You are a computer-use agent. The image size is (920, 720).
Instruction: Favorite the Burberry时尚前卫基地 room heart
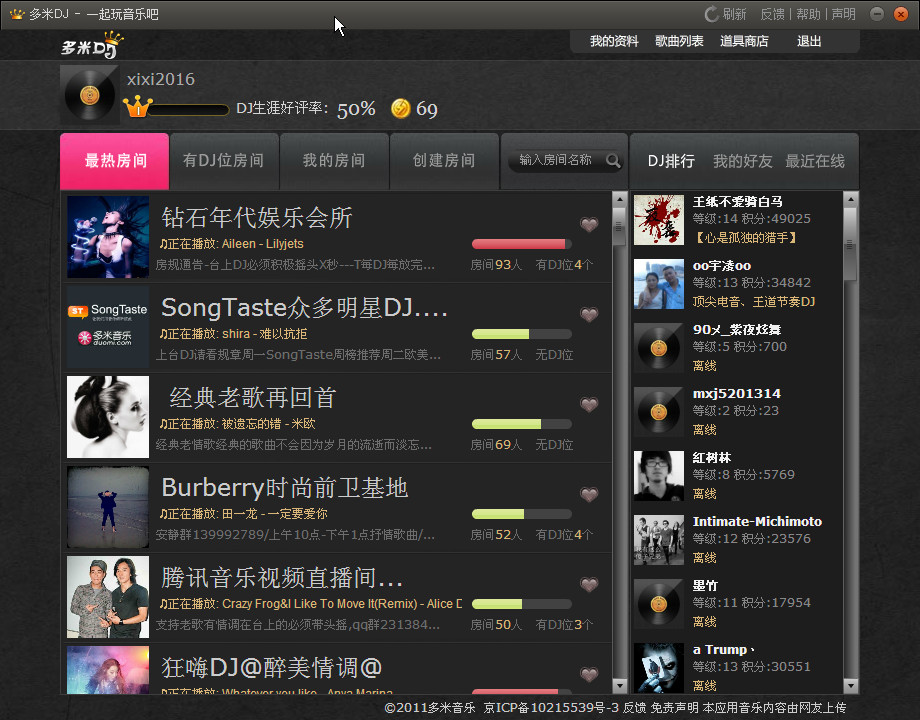coord(589,494)
